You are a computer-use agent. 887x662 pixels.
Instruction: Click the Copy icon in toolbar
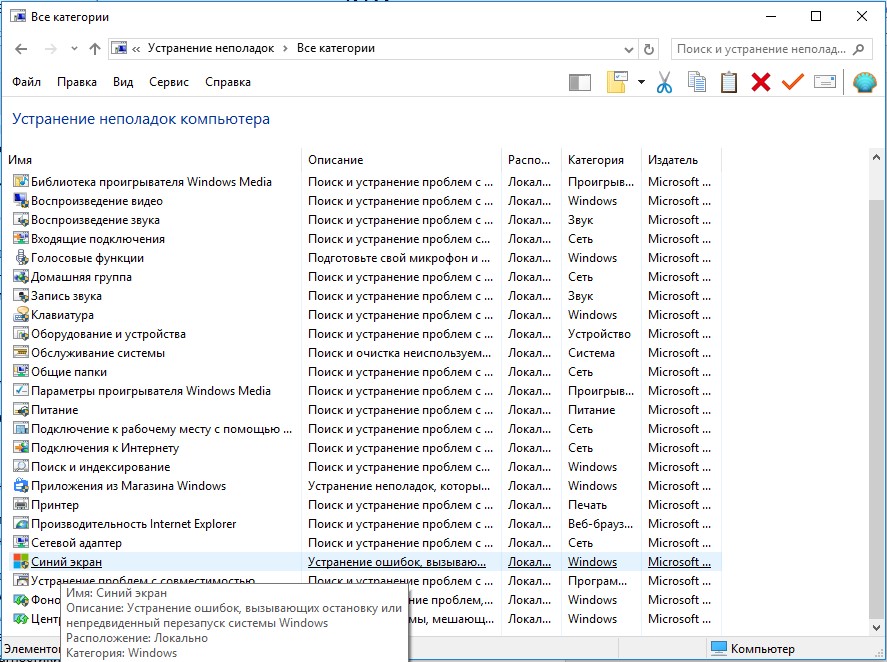[x=696, y=82]
